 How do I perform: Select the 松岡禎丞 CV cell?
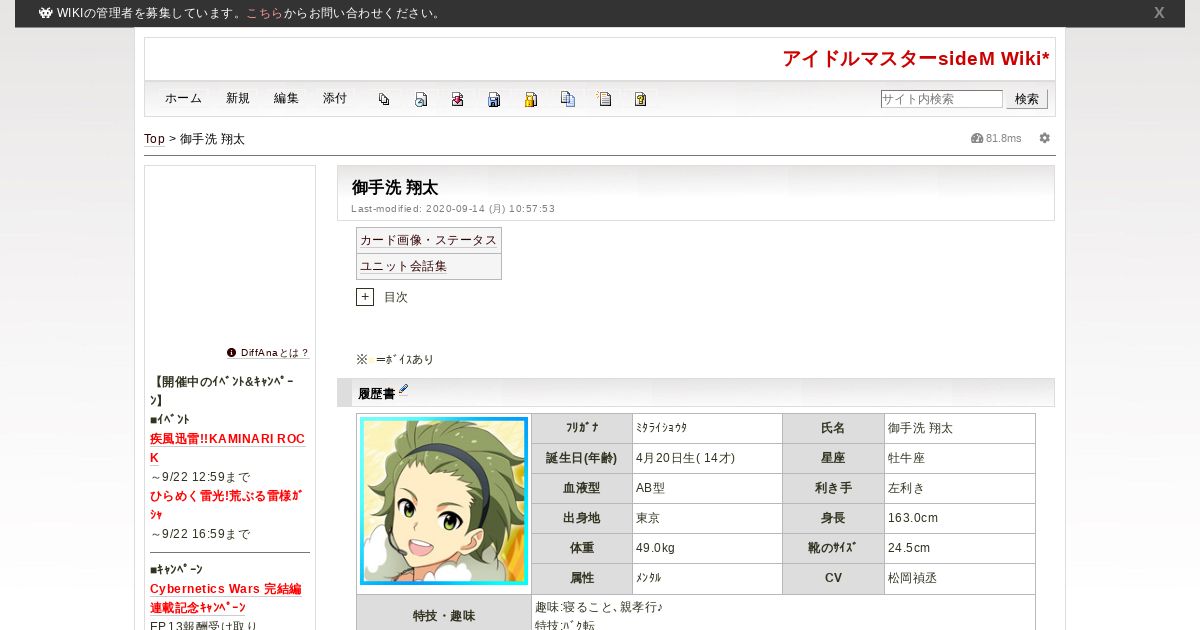point(960,578)
